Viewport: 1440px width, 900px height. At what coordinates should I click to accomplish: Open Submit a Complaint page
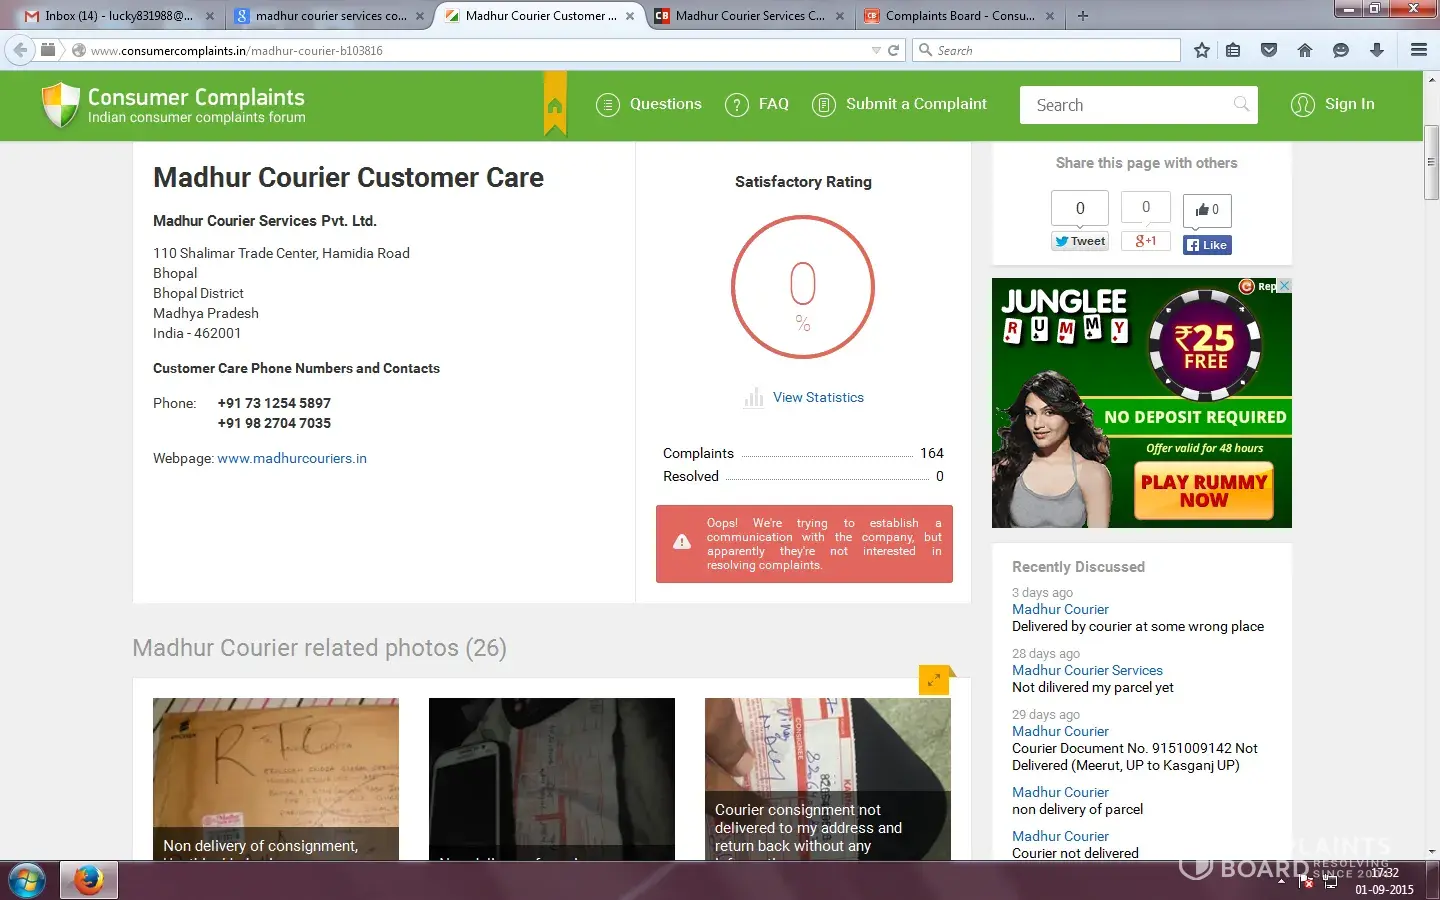(x=899, y=104)
